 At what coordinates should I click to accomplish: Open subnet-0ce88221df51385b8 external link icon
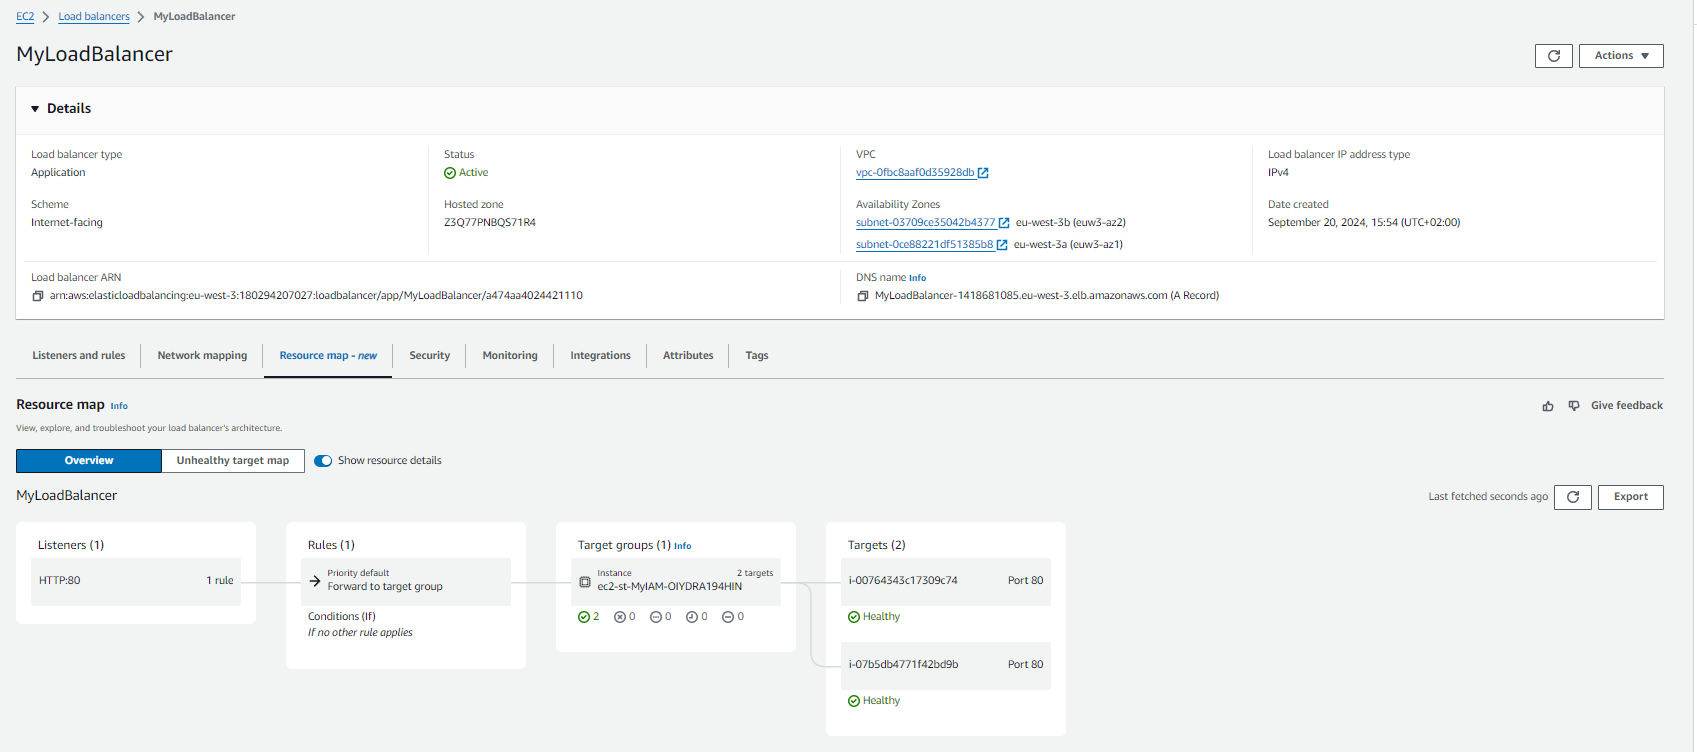point(1002,245)
